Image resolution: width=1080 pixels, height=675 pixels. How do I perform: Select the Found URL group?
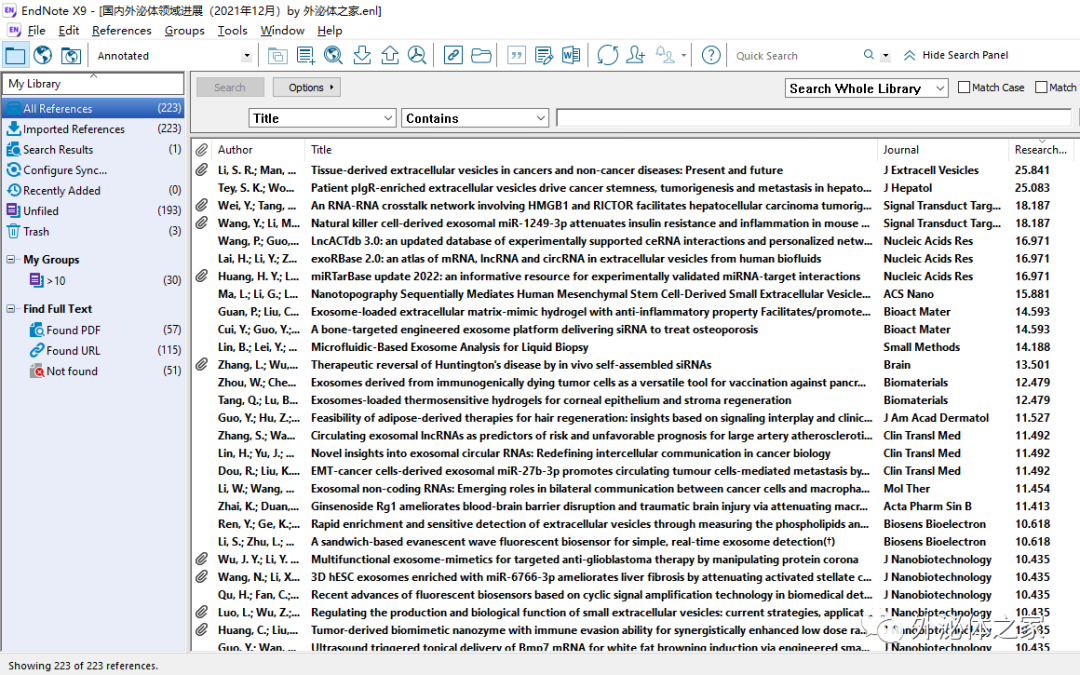point(94,351)
